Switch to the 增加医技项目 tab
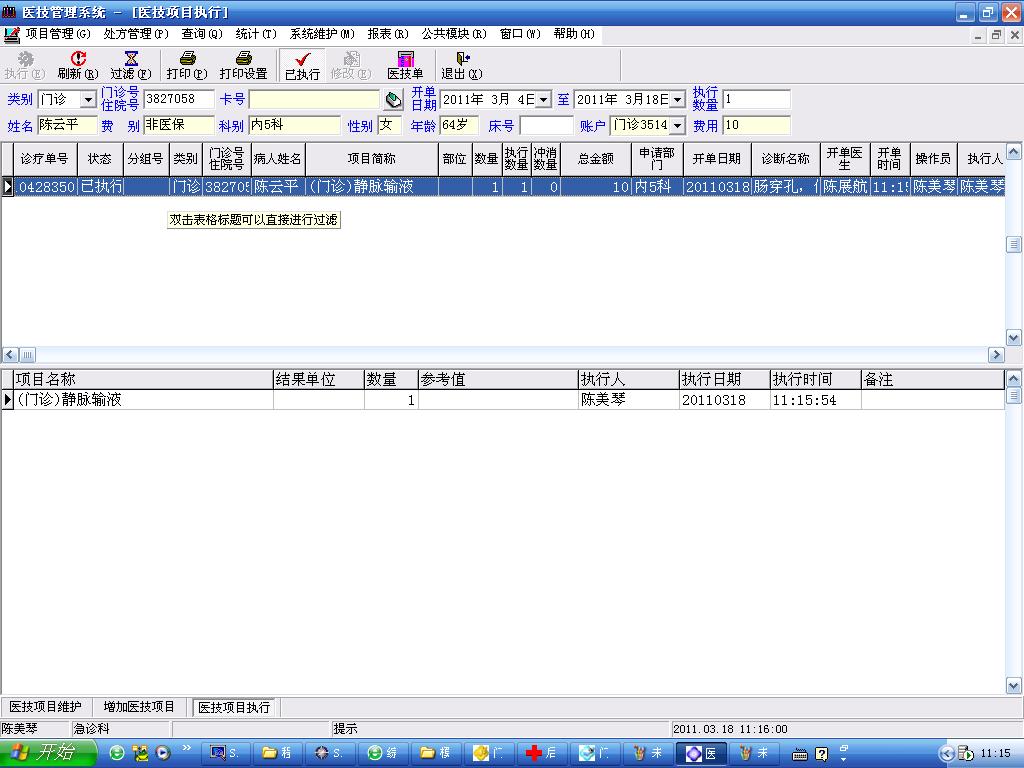 click(x=139, y=707)
